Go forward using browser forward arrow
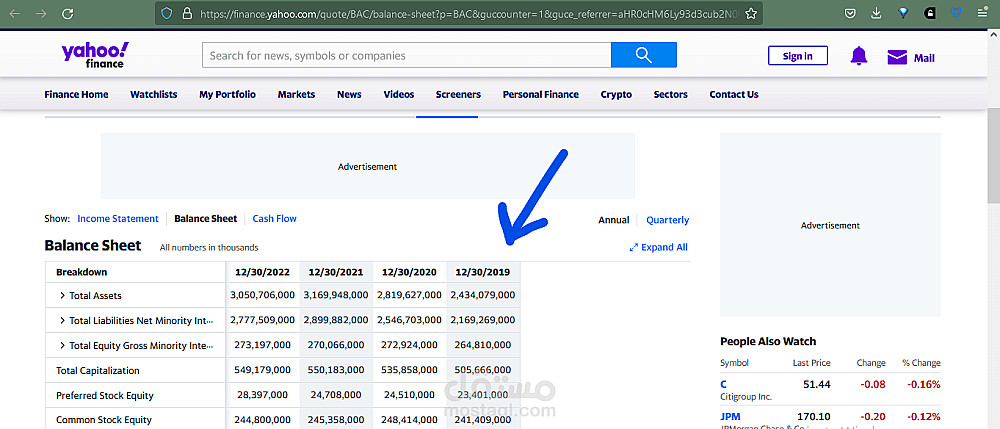Image resolution: width=1000 pixels, height=429 pixels. click(x=41, y=13)
